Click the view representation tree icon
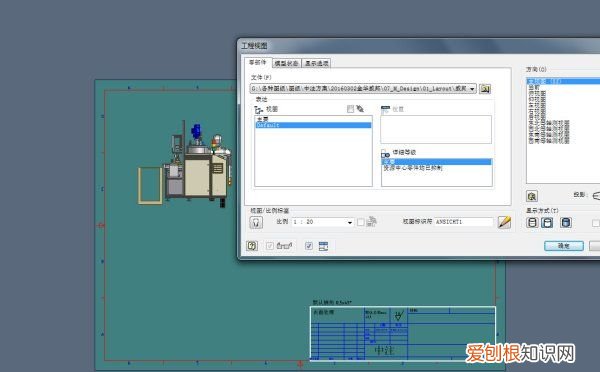The width and height of the screenshot is (600, 372). click(258, 110)
